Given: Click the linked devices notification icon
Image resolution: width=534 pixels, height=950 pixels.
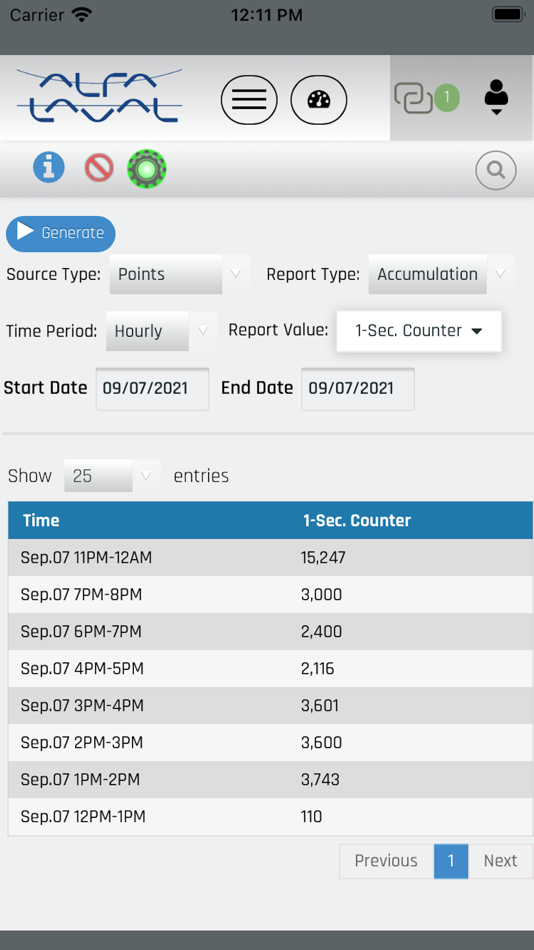Looking at the screenshot, I should pos(427,98).
